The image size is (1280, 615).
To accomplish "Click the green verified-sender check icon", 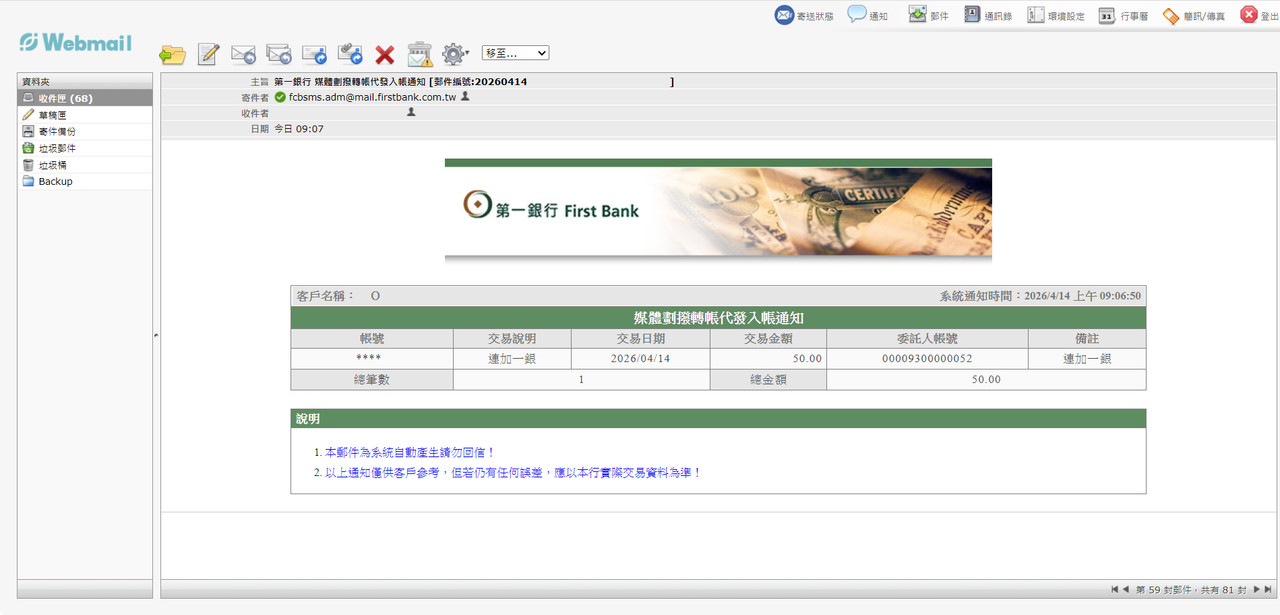I will click(280, 97).
